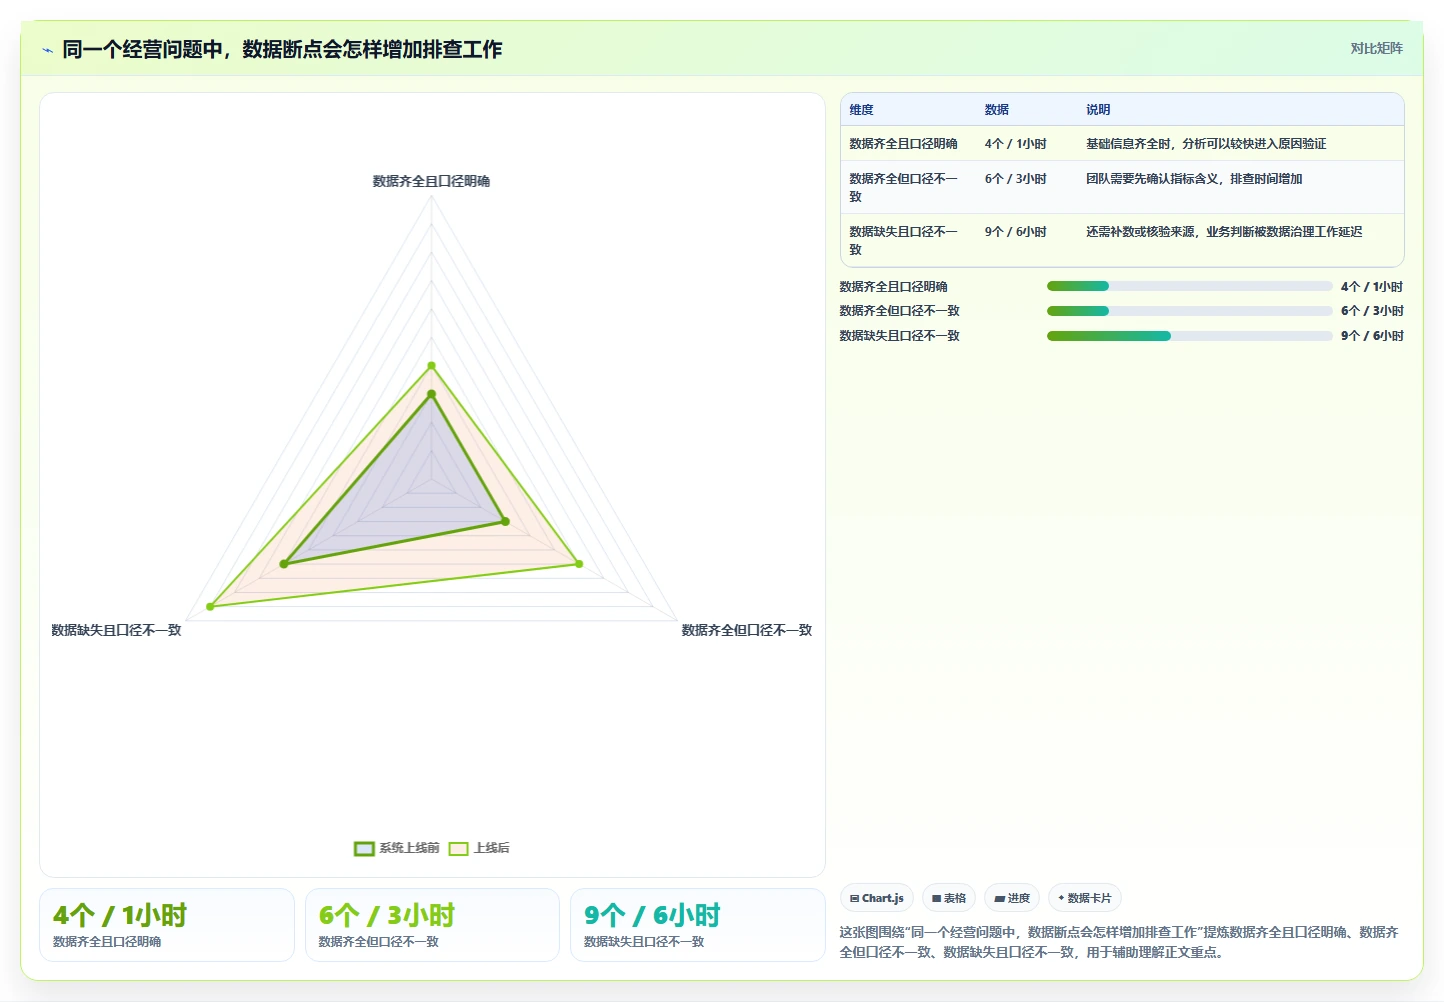
Task: Click description 基础信息齐全时，分析可以较快进入原因验证
Action: pos(1206,144)
